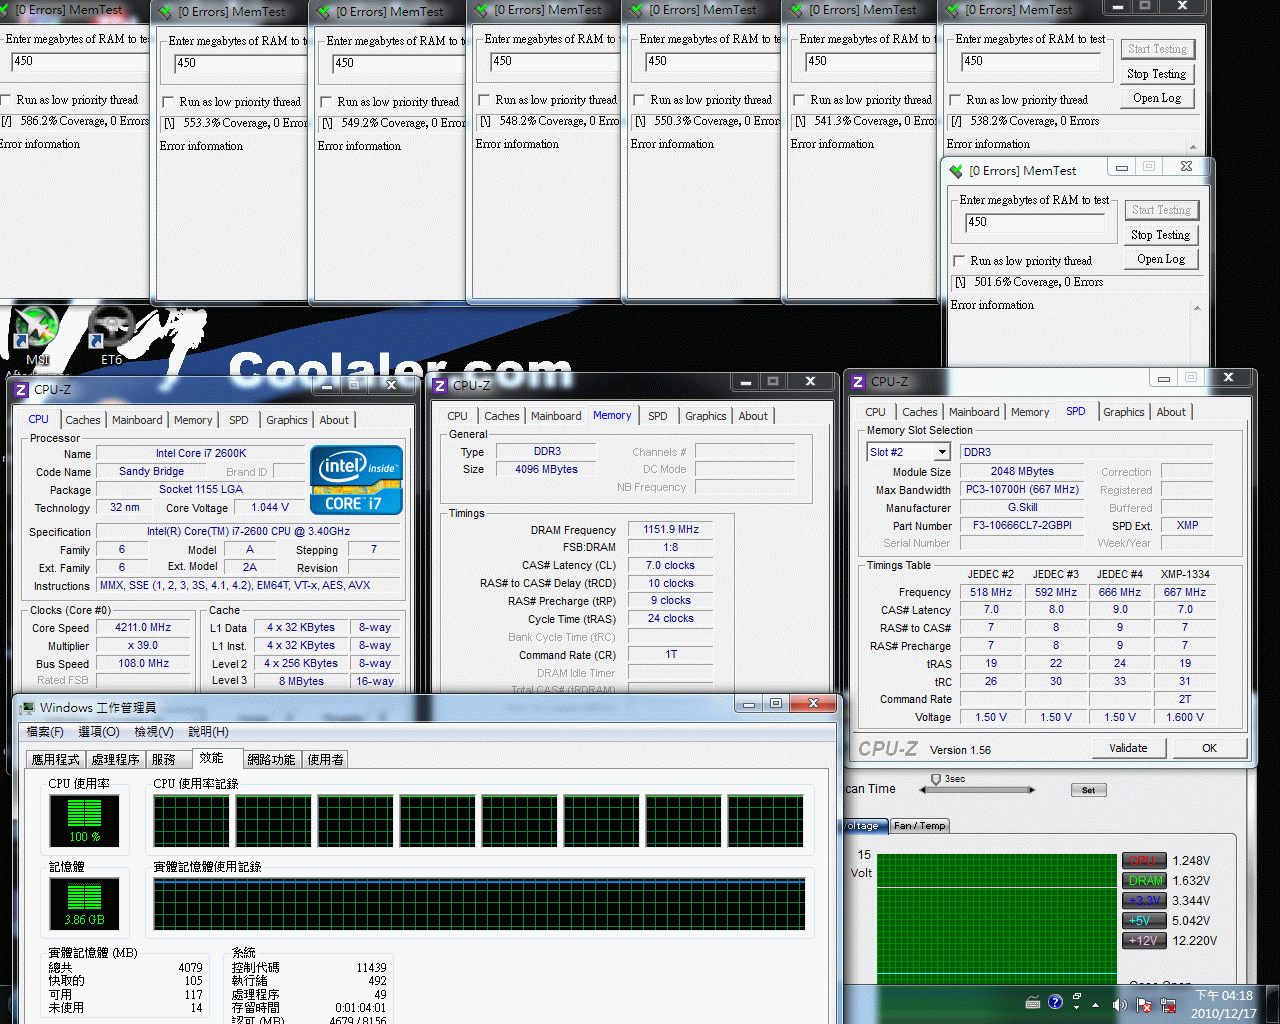Enable low priority thread in 548.2% coverage MemTest
Viewport: 1280px width, 1024px height.
484,100
